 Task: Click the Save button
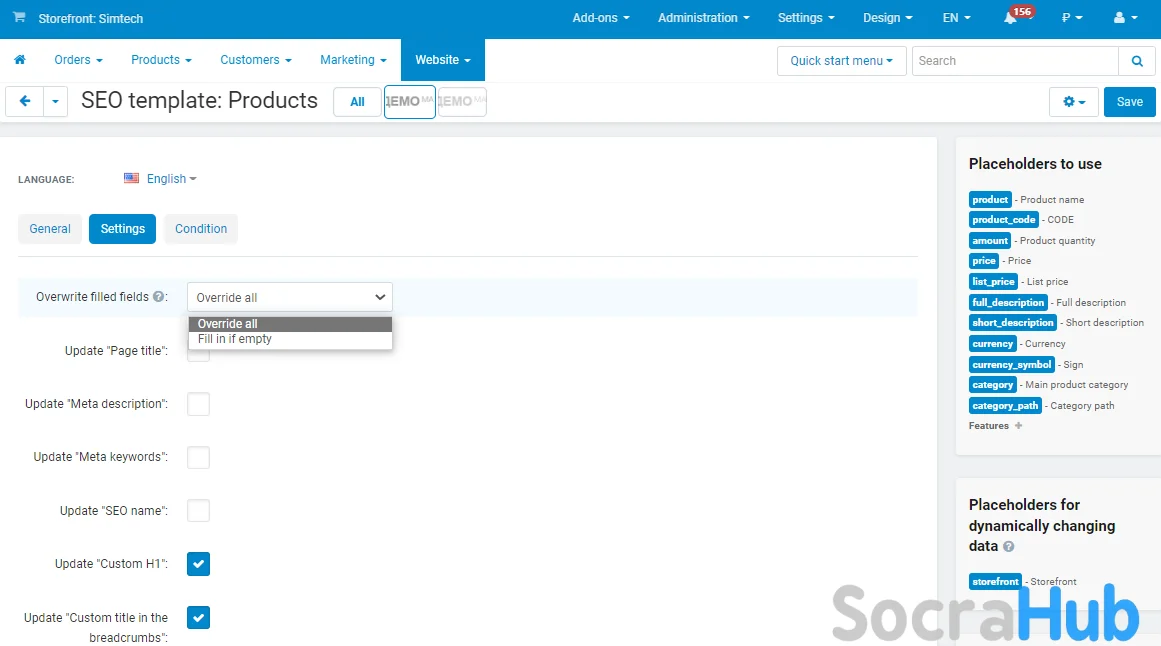(1129, 102)
